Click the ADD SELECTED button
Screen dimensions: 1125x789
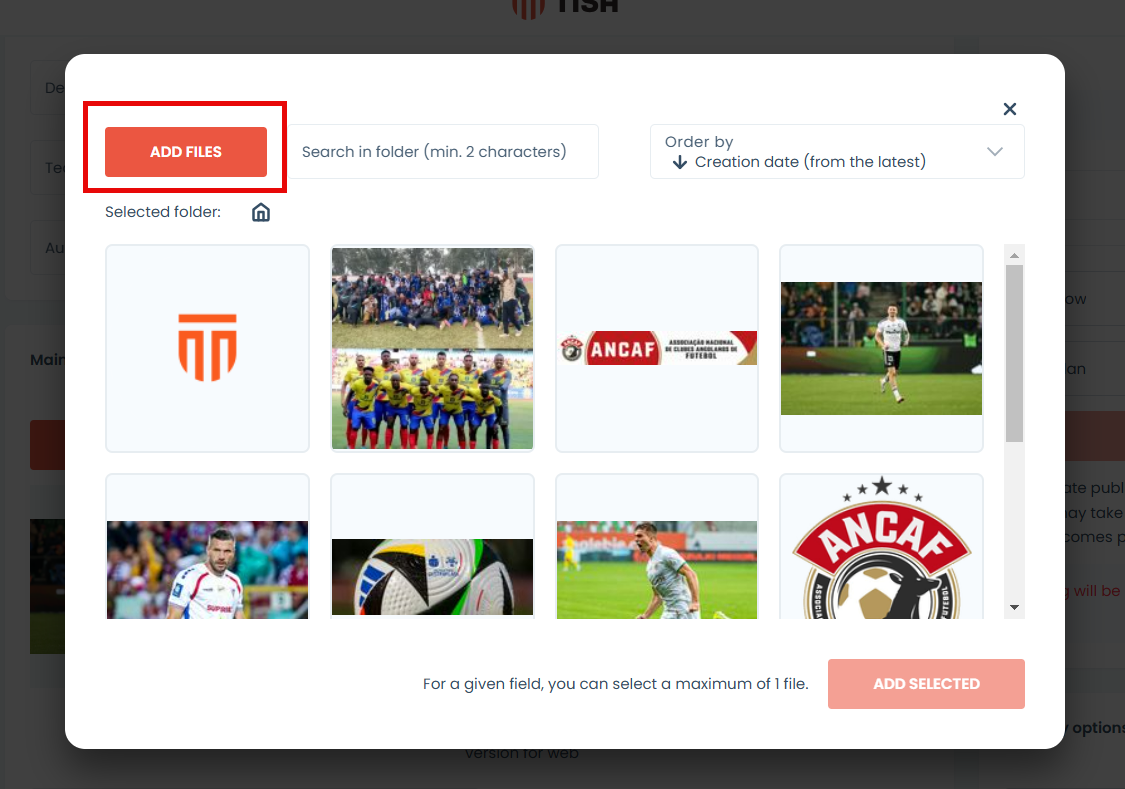click(x=926, y=684)
